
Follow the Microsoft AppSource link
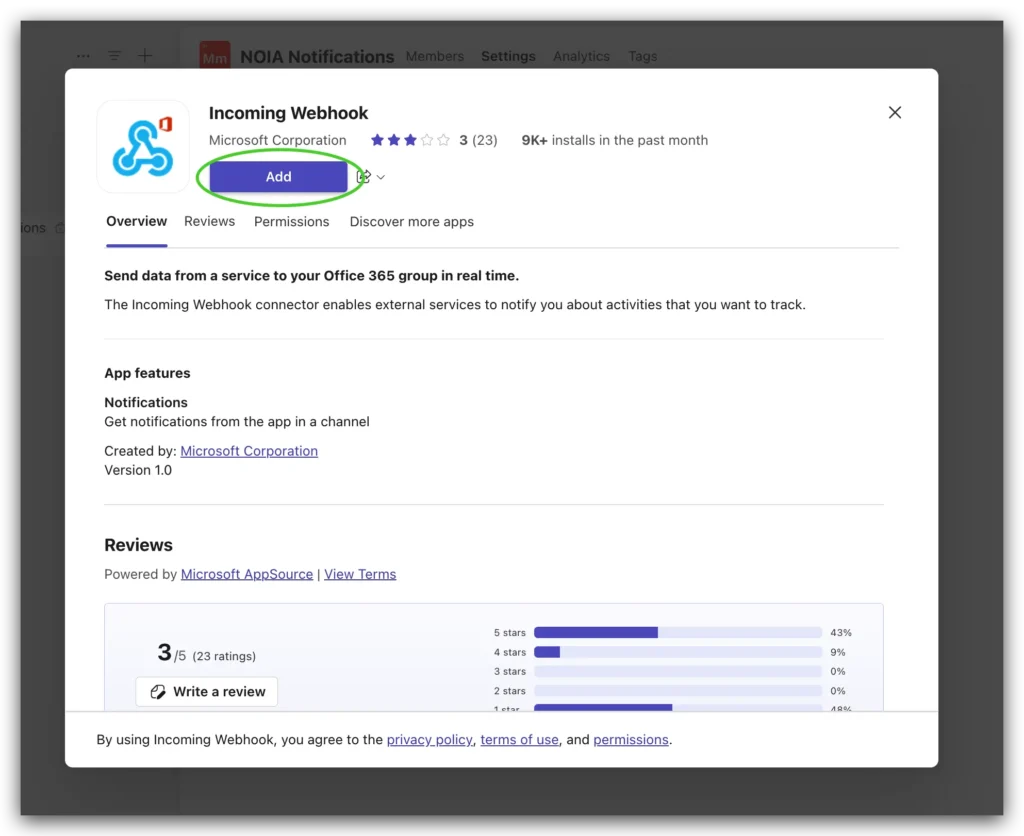[247, 574]
